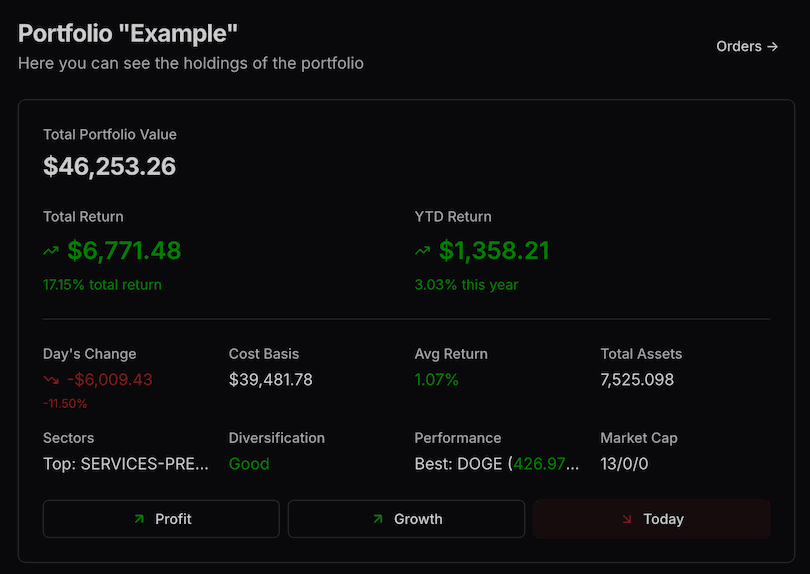Click the Total Return value $6,771.48
Screen dimensions: 810x574
click(124, 250)
